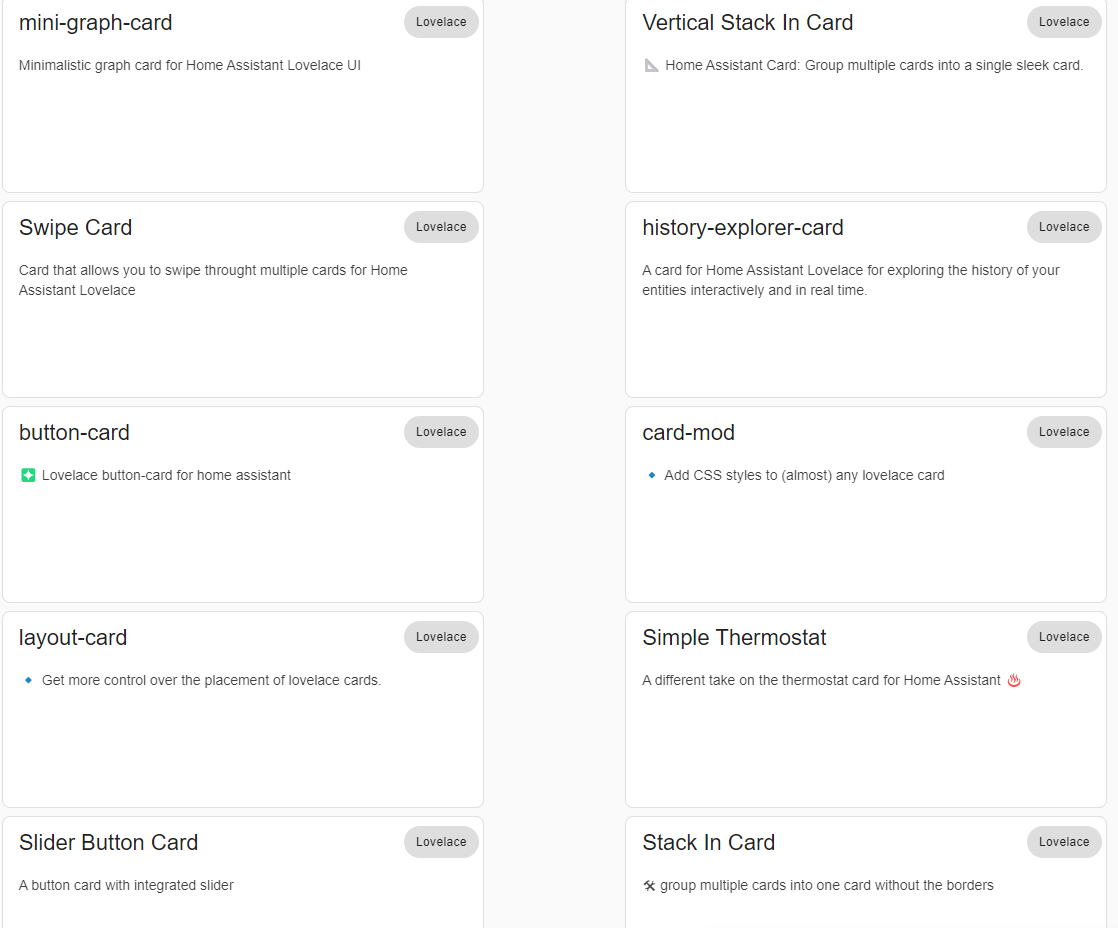This screenshot has width=1118, height=928.
Task: Open the mini-graph-card repository
Action: point(95,22)
